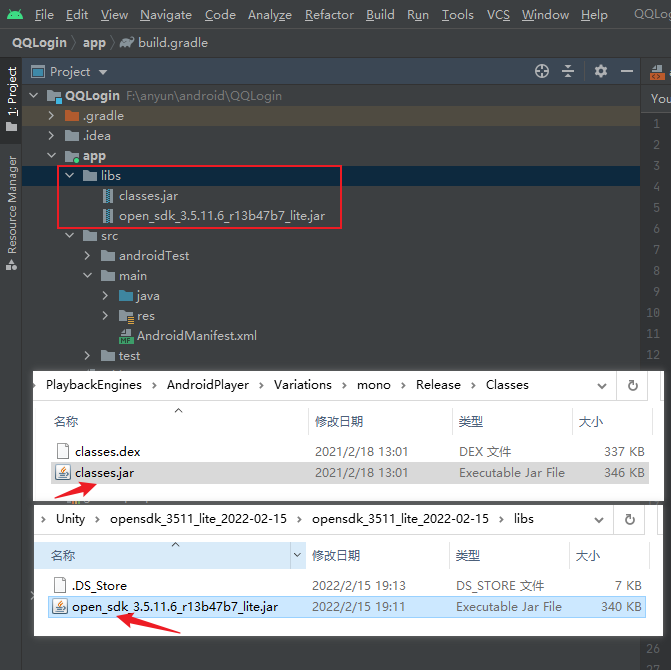Image resolution: width=671 pixels, height=670 pixels.
Task: Open the Refactor menu
Action: point(329,15)
